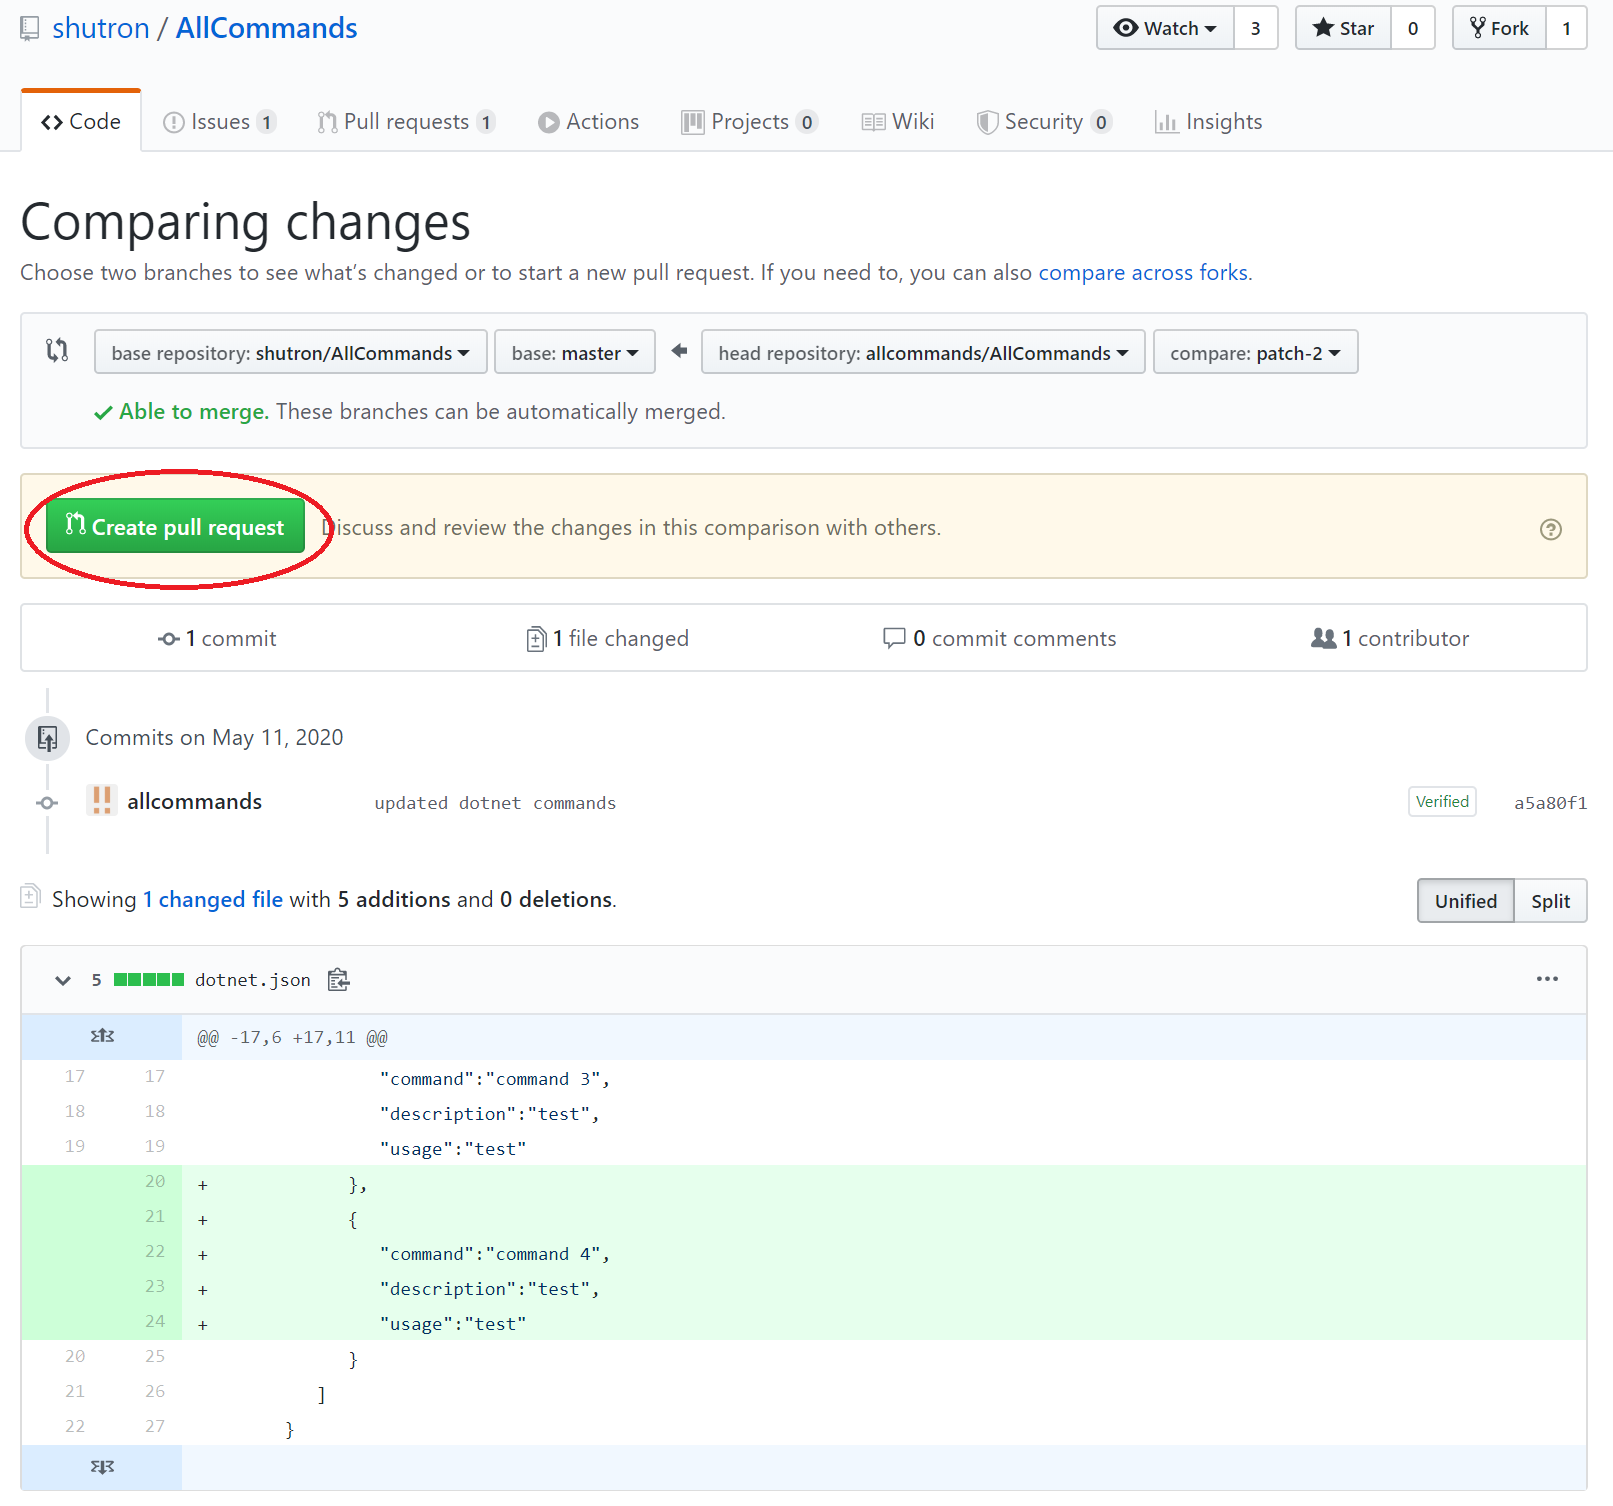Switch to Split diff view

coord(1550,901)
